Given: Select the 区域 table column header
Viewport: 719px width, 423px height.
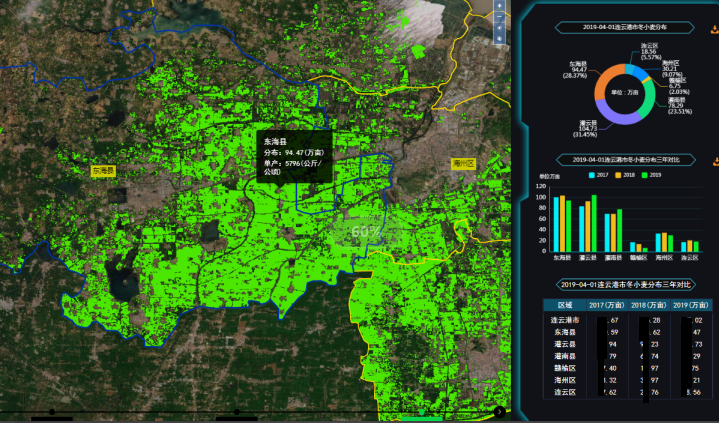Looking at the screenshot, I should pos(564,305).
